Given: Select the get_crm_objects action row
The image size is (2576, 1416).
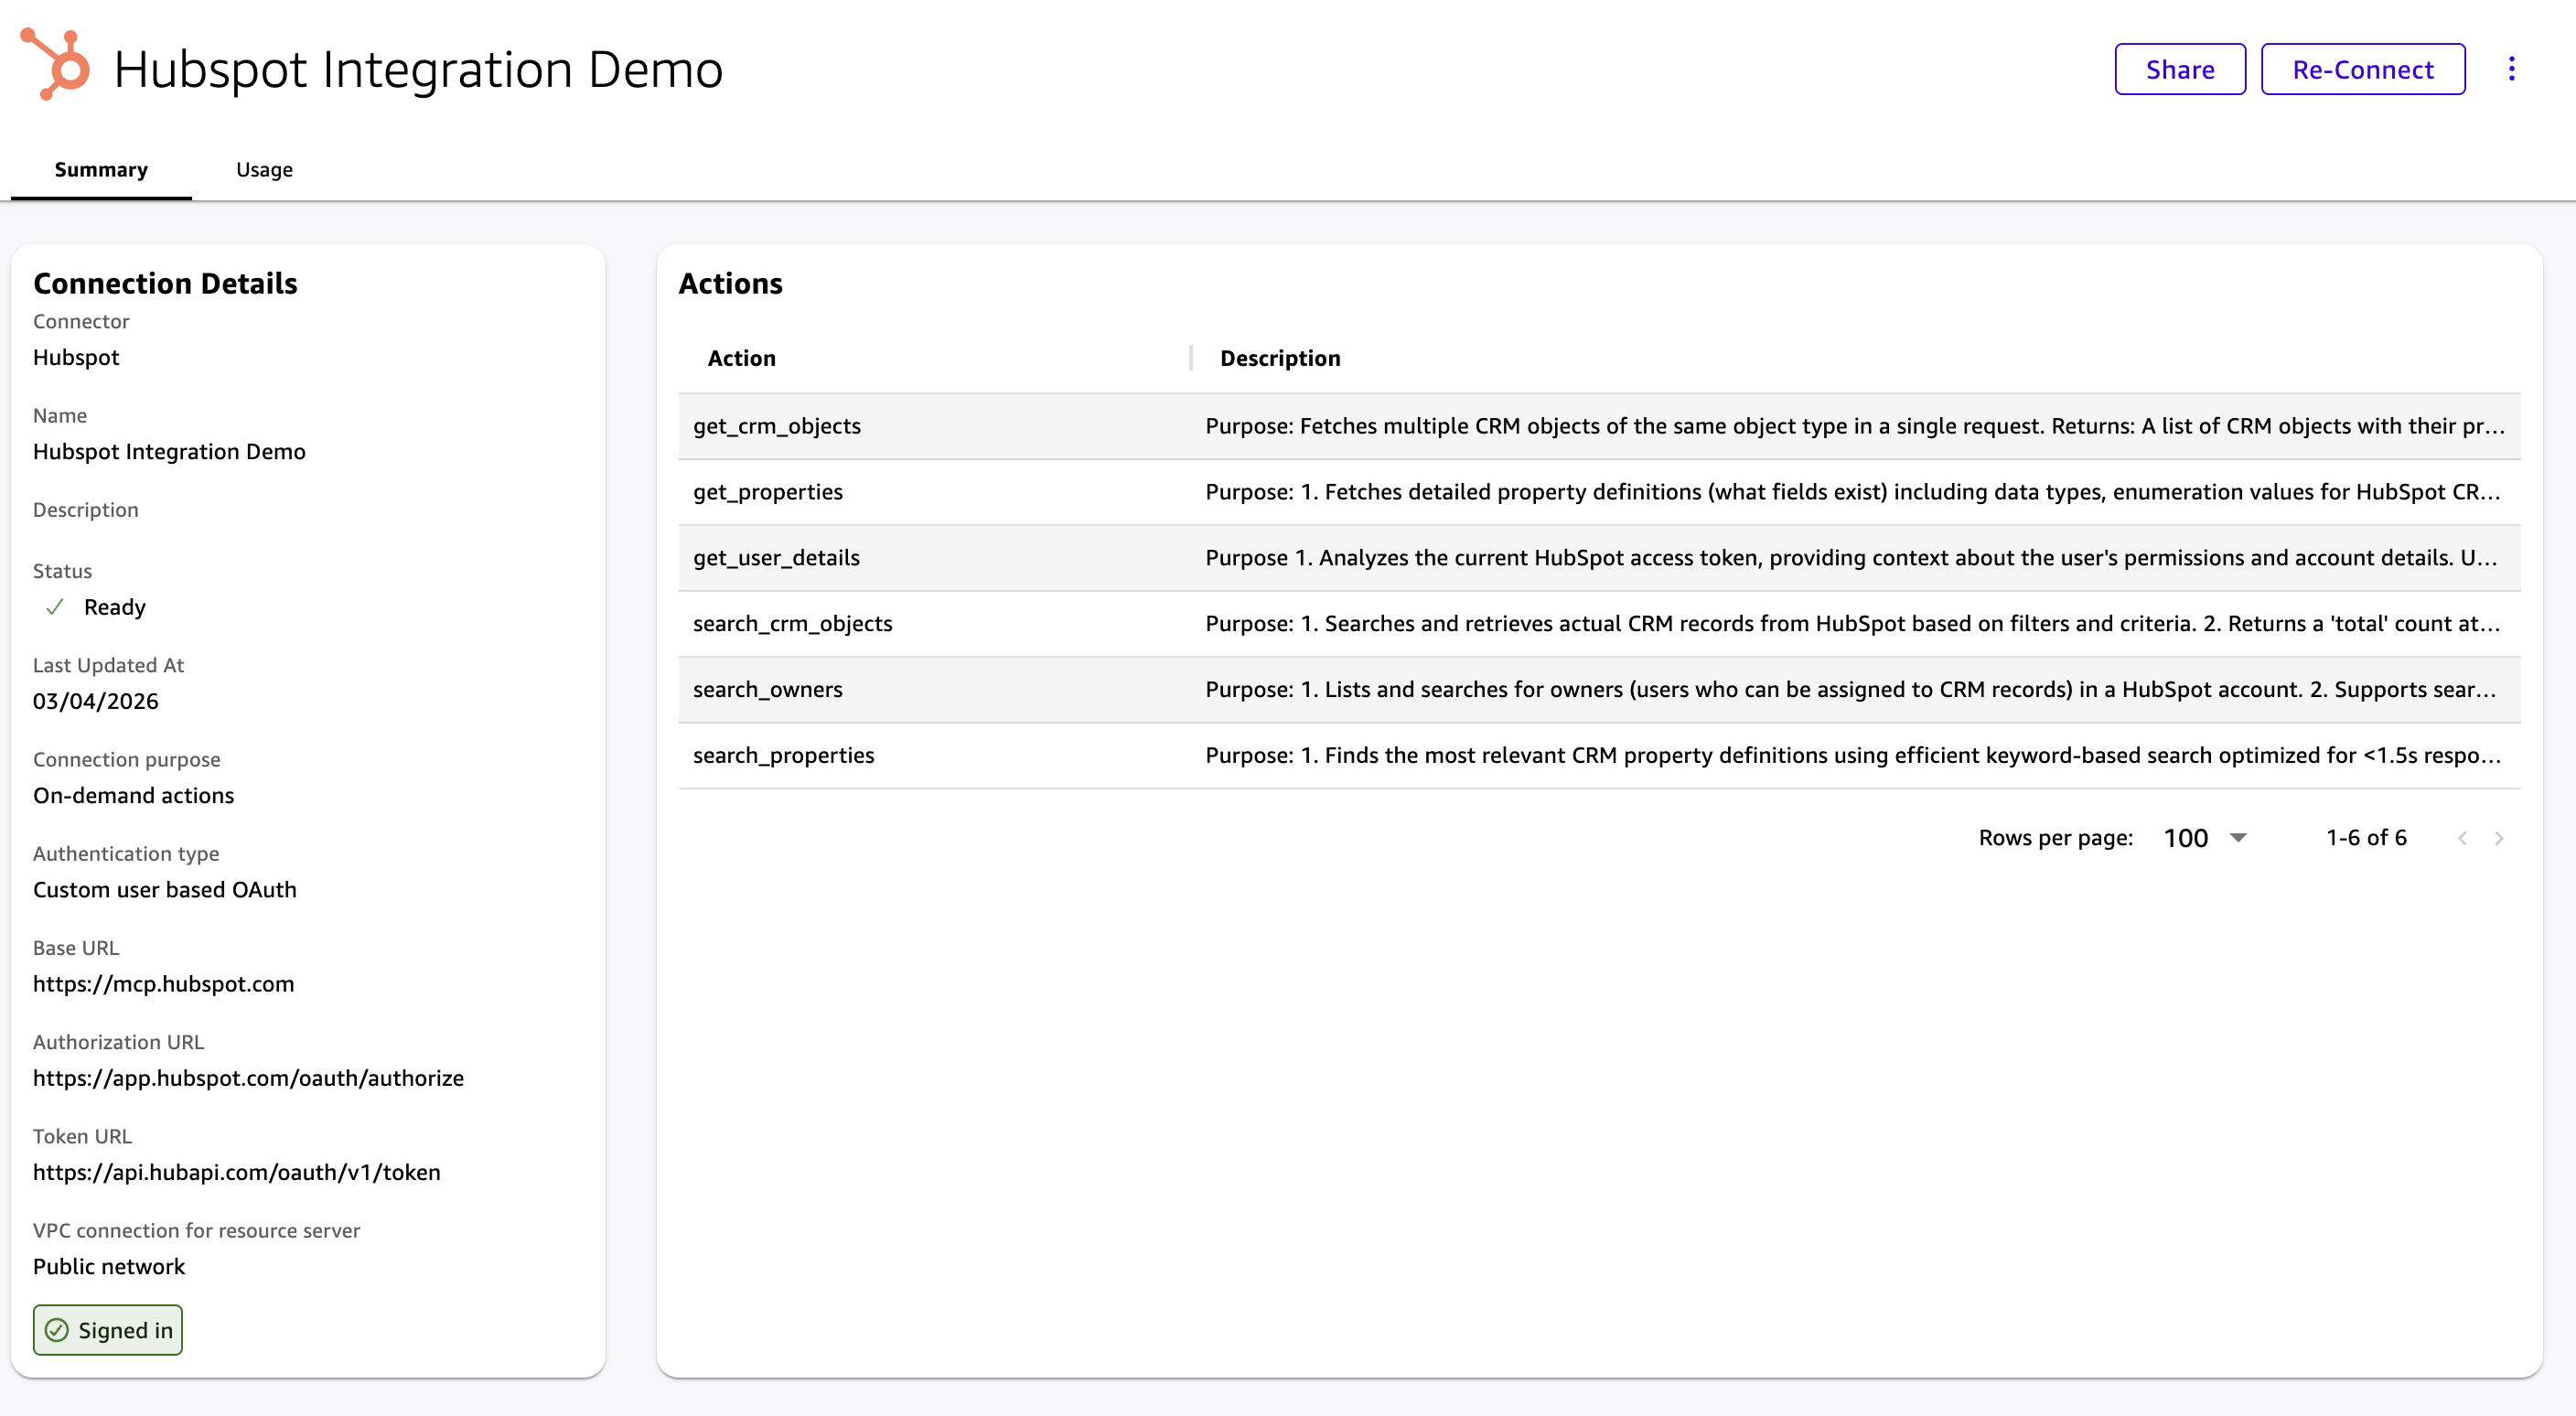Looking at the screenshot, I should tap(777, 426).
